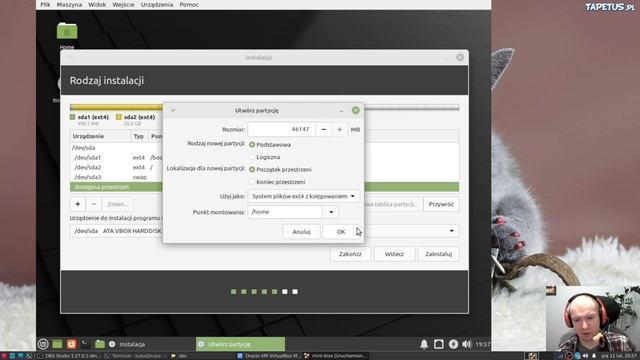Click the yellow partition bar segment
This screenshot has width=640, height=360.
pyautogui.click(x=118, y=107)
